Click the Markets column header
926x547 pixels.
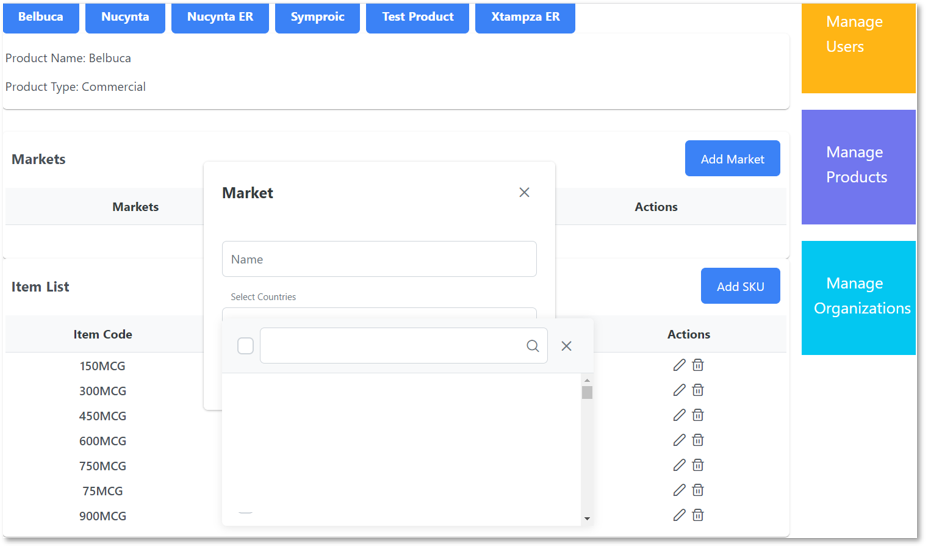click(x=136, y=207)
